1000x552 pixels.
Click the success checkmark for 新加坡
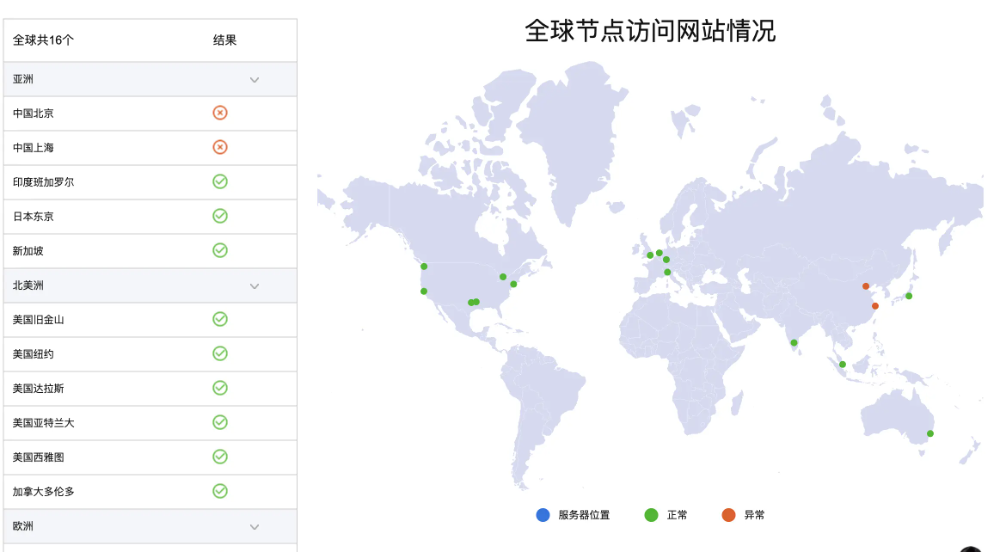point(220,251)
